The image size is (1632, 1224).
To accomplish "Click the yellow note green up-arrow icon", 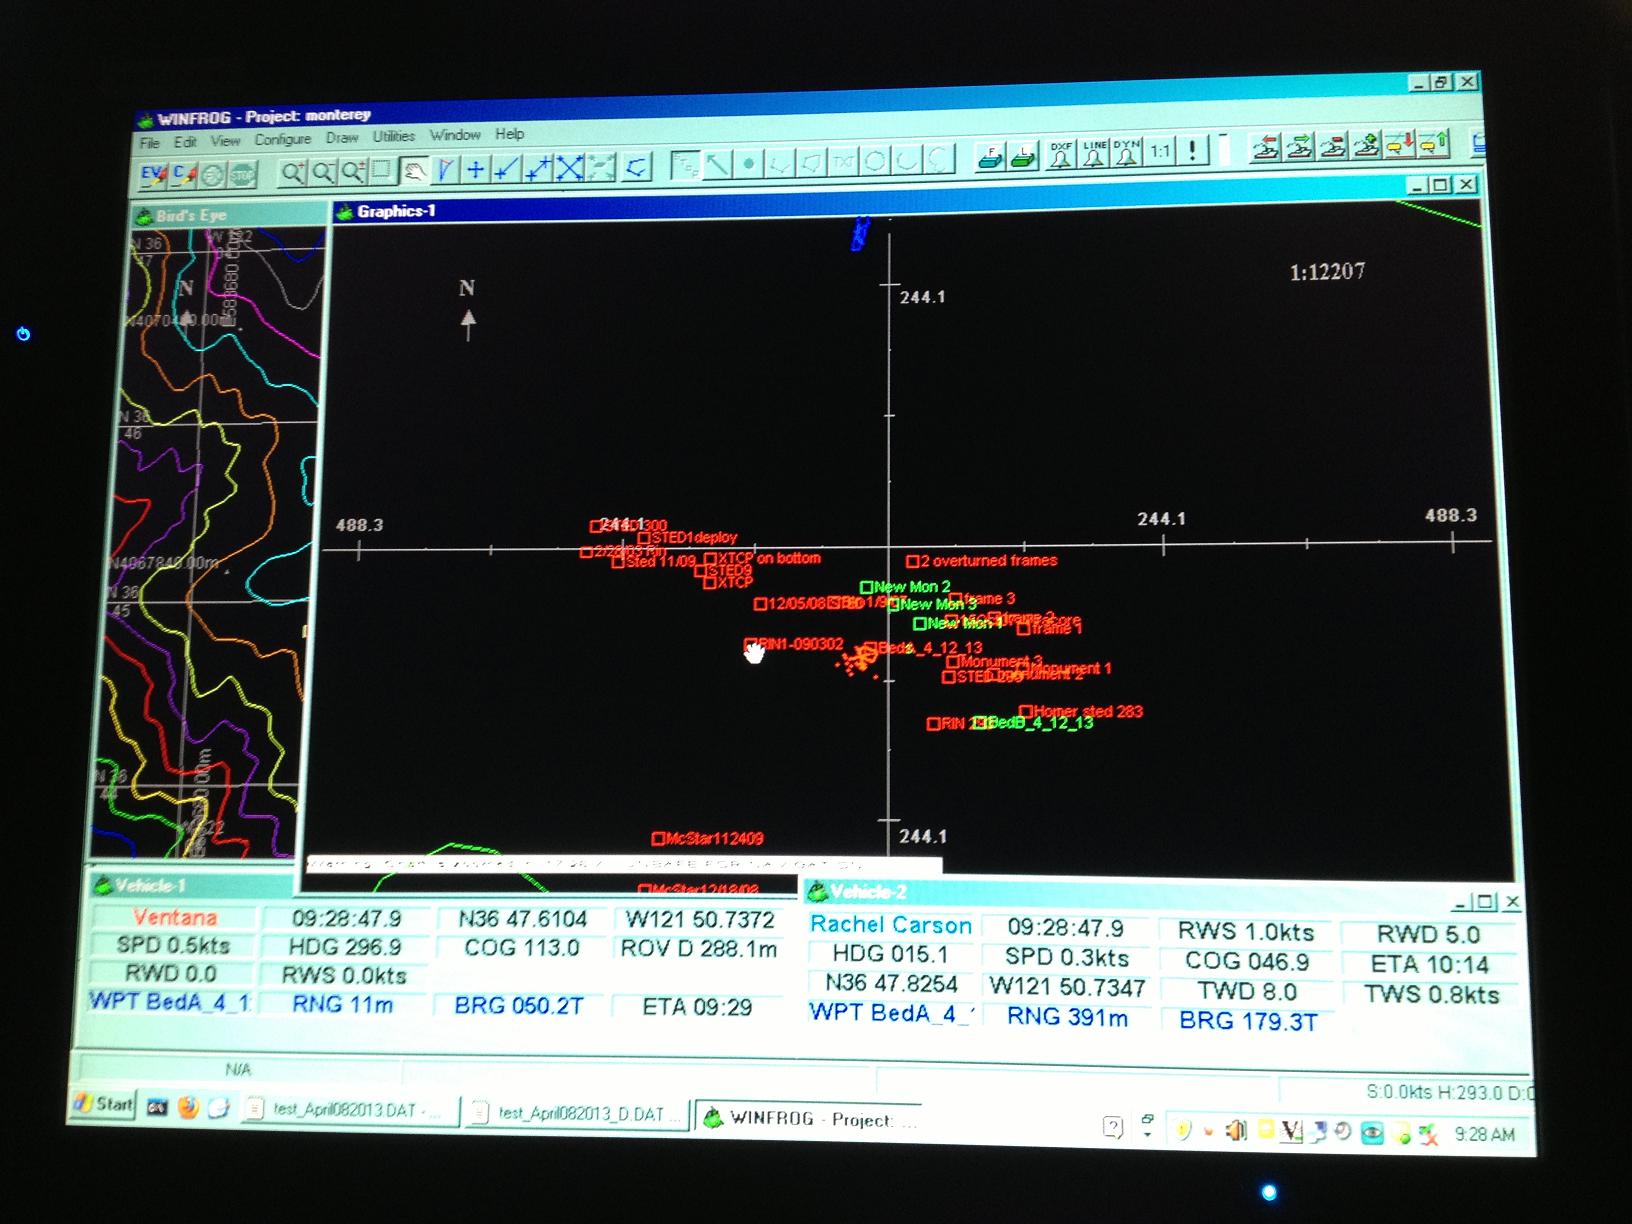I will (1433, 144).
